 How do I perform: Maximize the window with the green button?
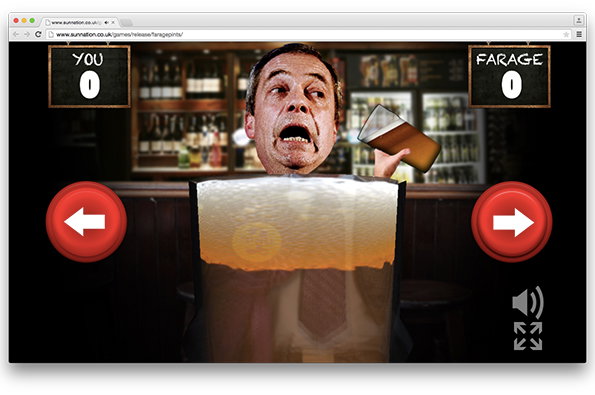click(32, 20)
